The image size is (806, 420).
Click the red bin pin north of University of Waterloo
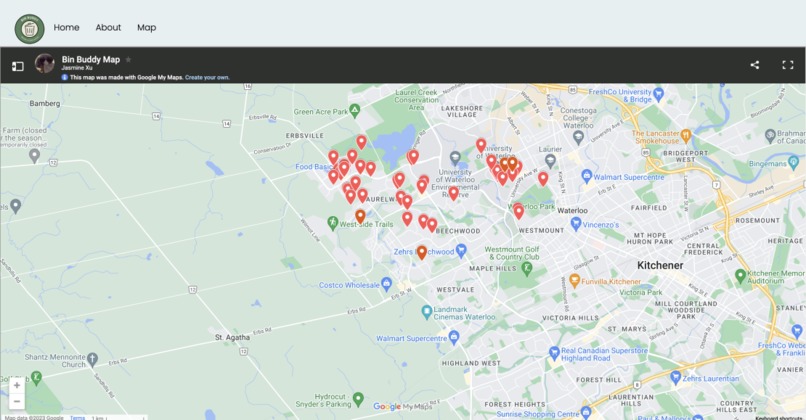click(x=481, y=145)
